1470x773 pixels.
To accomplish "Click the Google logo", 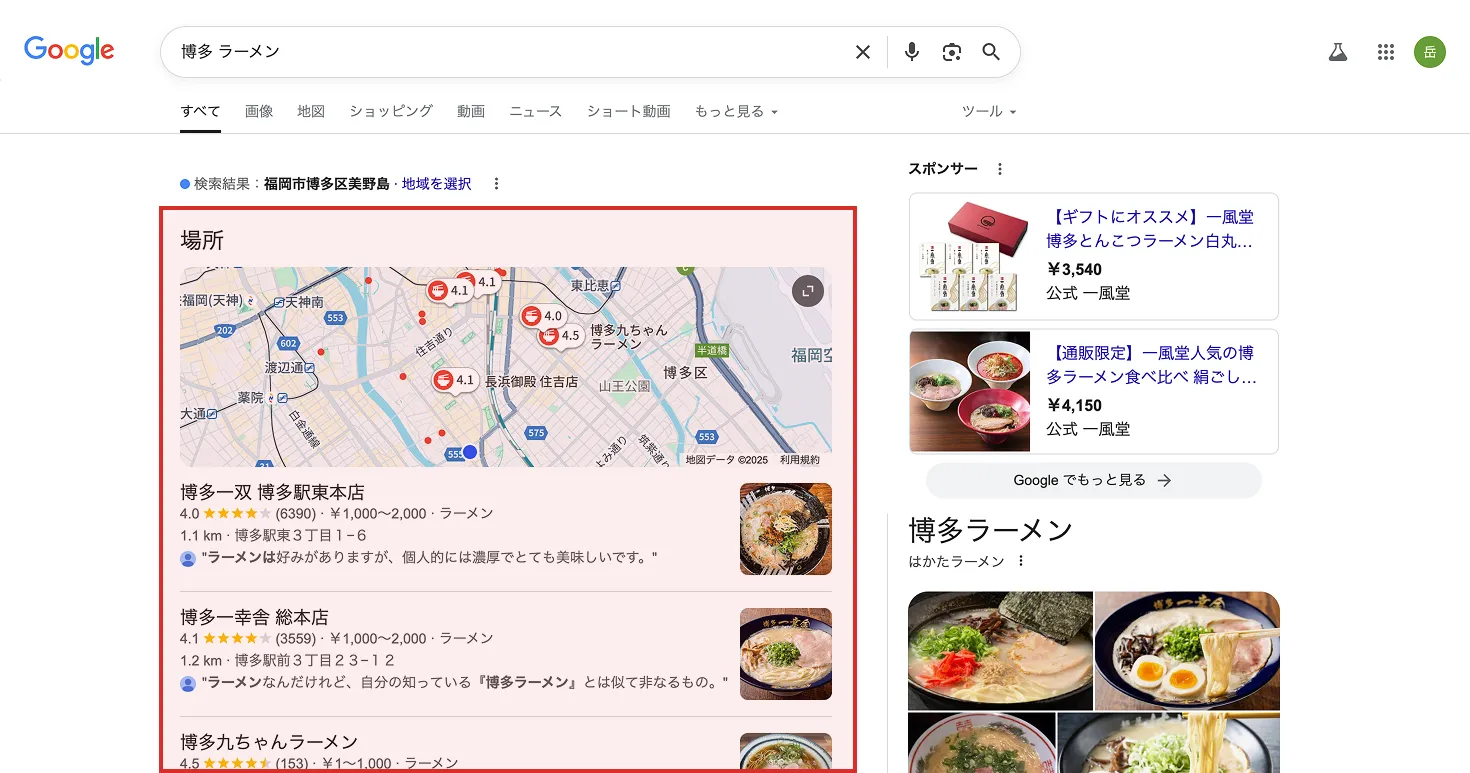I will click(x=69, y=50).
